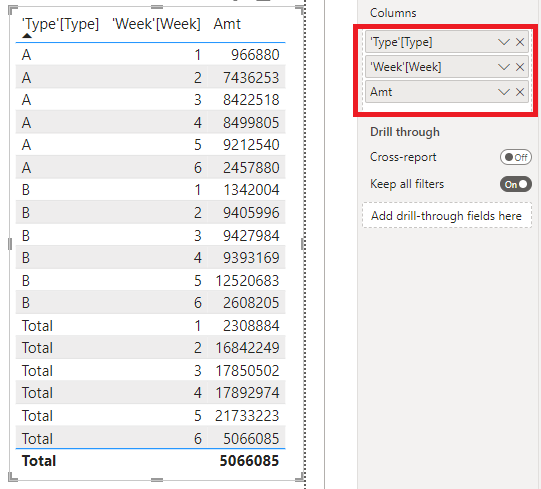Select the cell with value 9405996

(x=251, y=213)
